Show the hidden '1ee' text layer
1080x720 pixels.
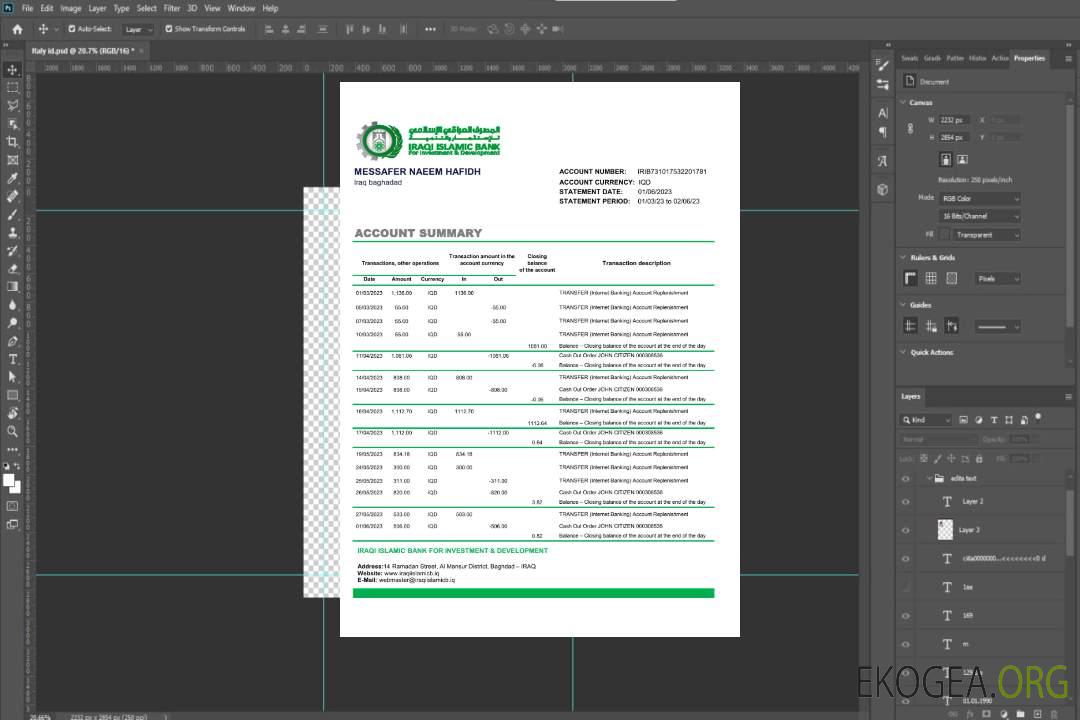[x=906, y=587]
